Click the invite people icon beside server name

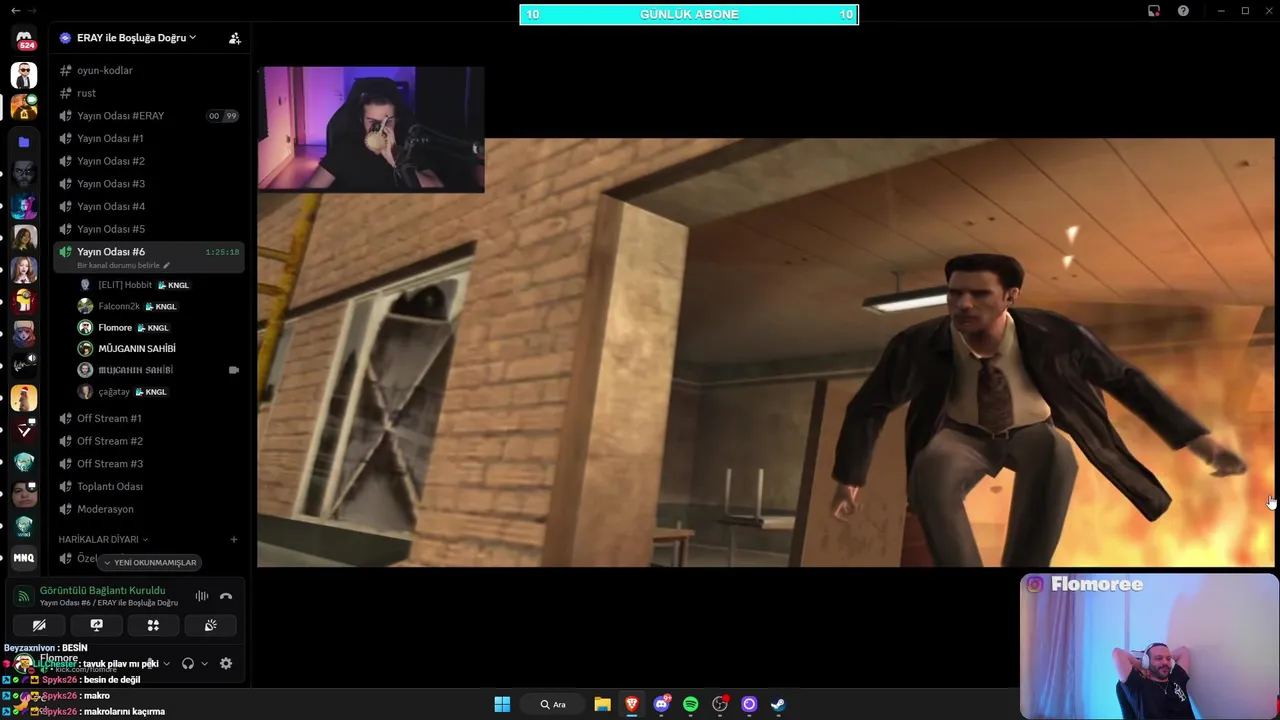pos(235,38)
